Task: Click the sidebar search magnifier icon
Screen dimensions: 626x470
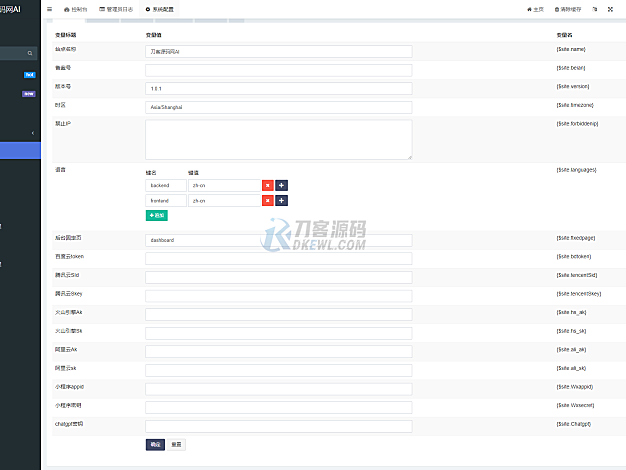Action: [30, 53]
